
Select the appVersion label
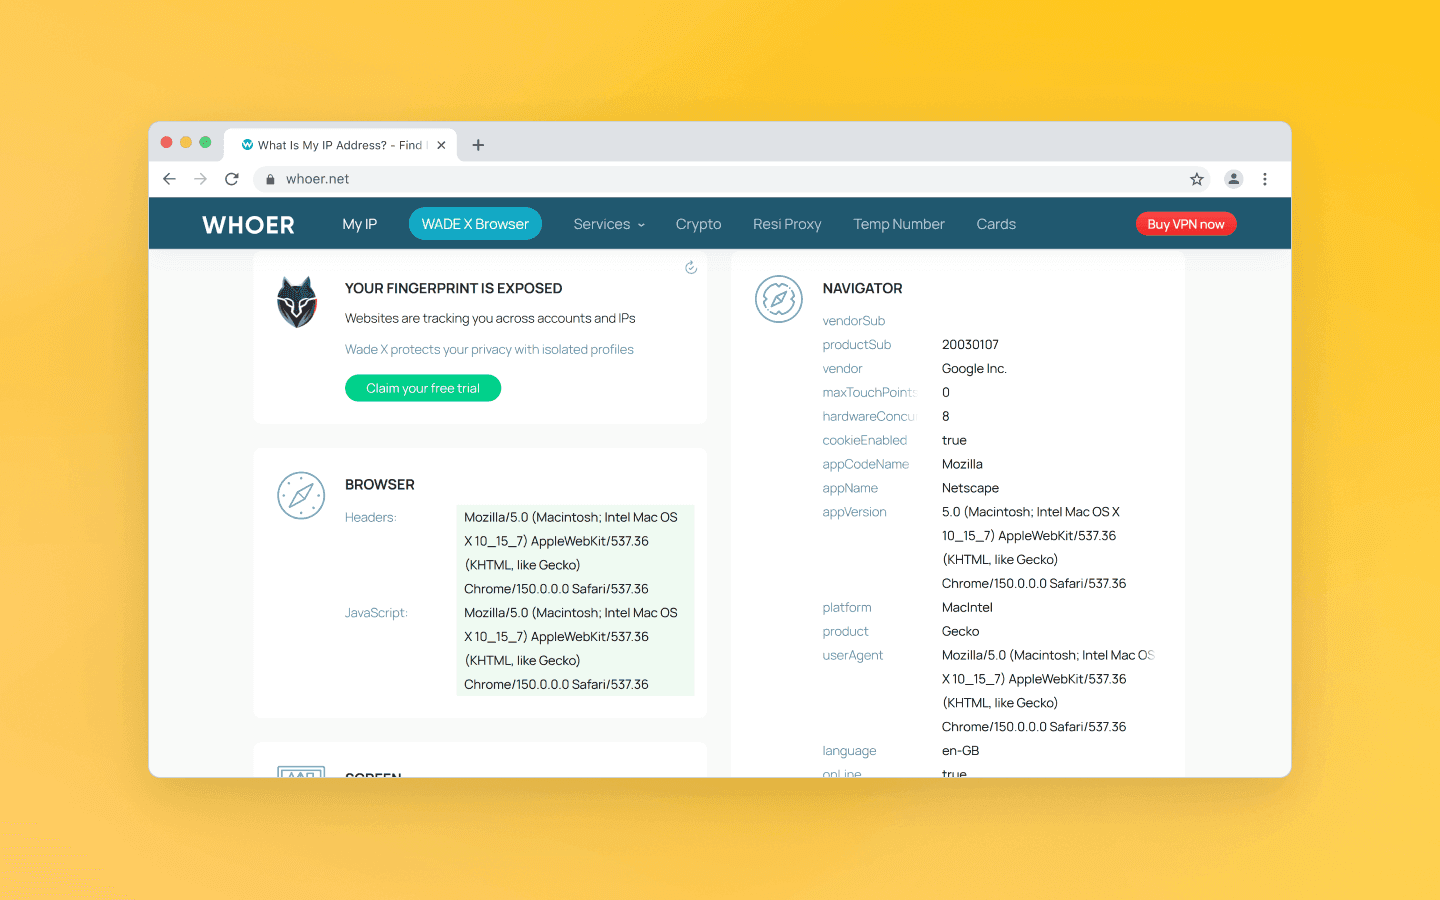[855, 512]
